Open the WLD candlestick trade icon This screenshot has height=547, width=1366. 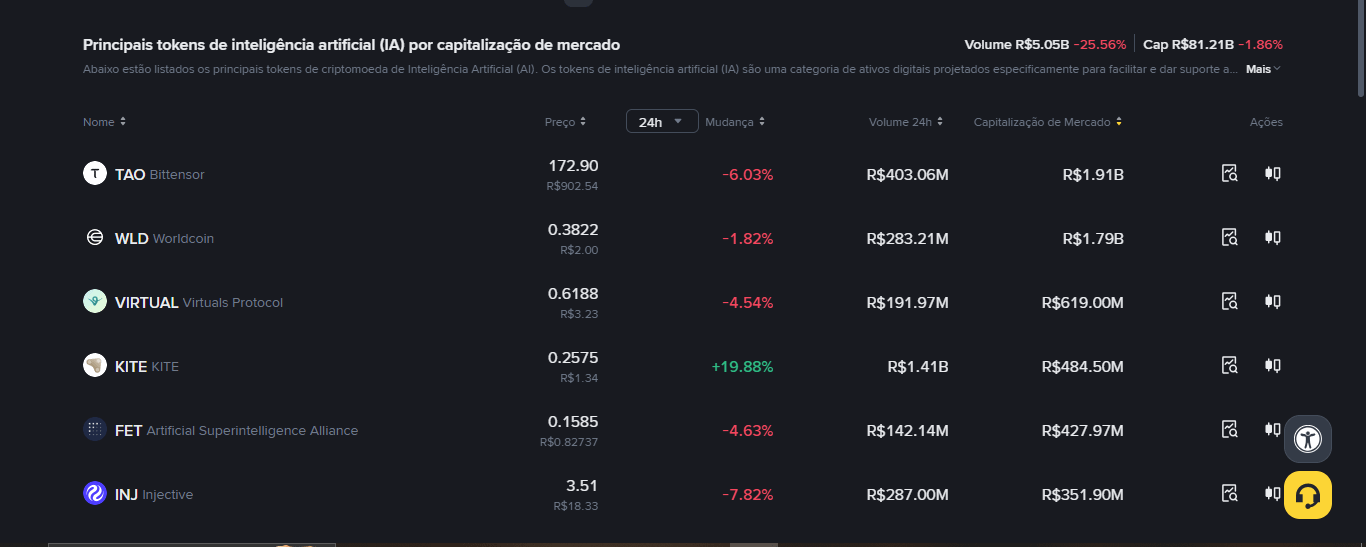pos(1272,238)
